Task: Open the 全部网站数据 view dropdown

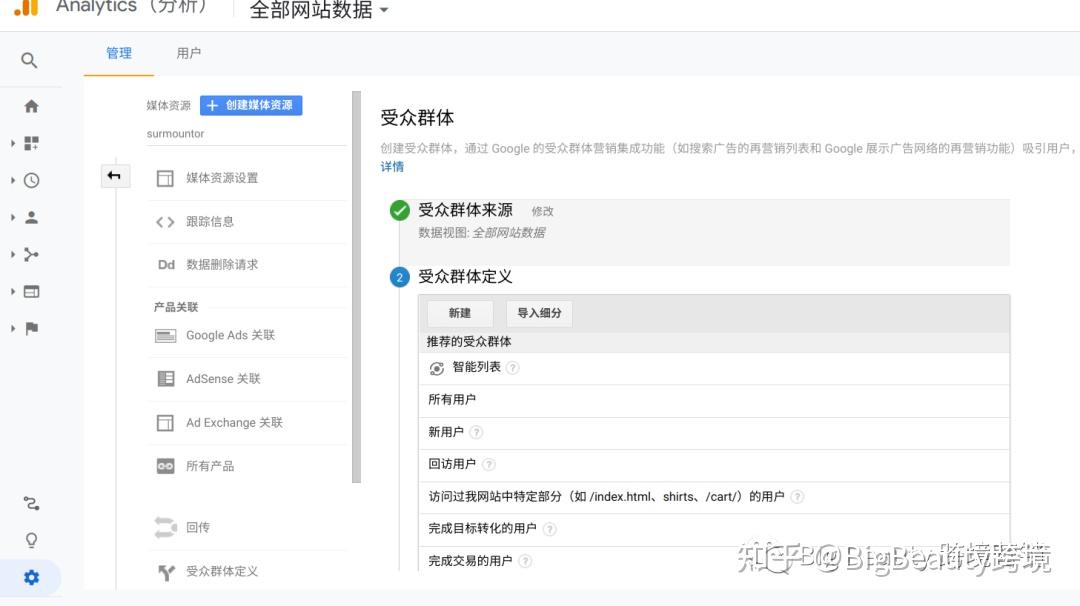Action: [319, 10]
